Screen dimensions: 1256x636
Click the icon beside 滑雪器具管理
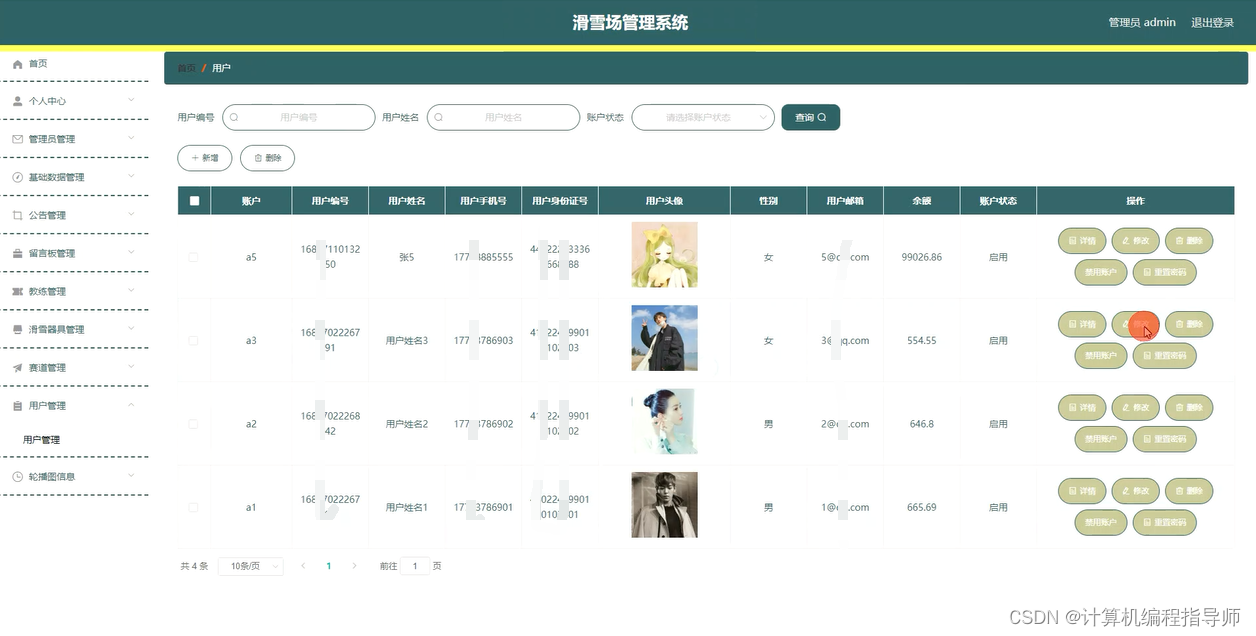[17, 329]
